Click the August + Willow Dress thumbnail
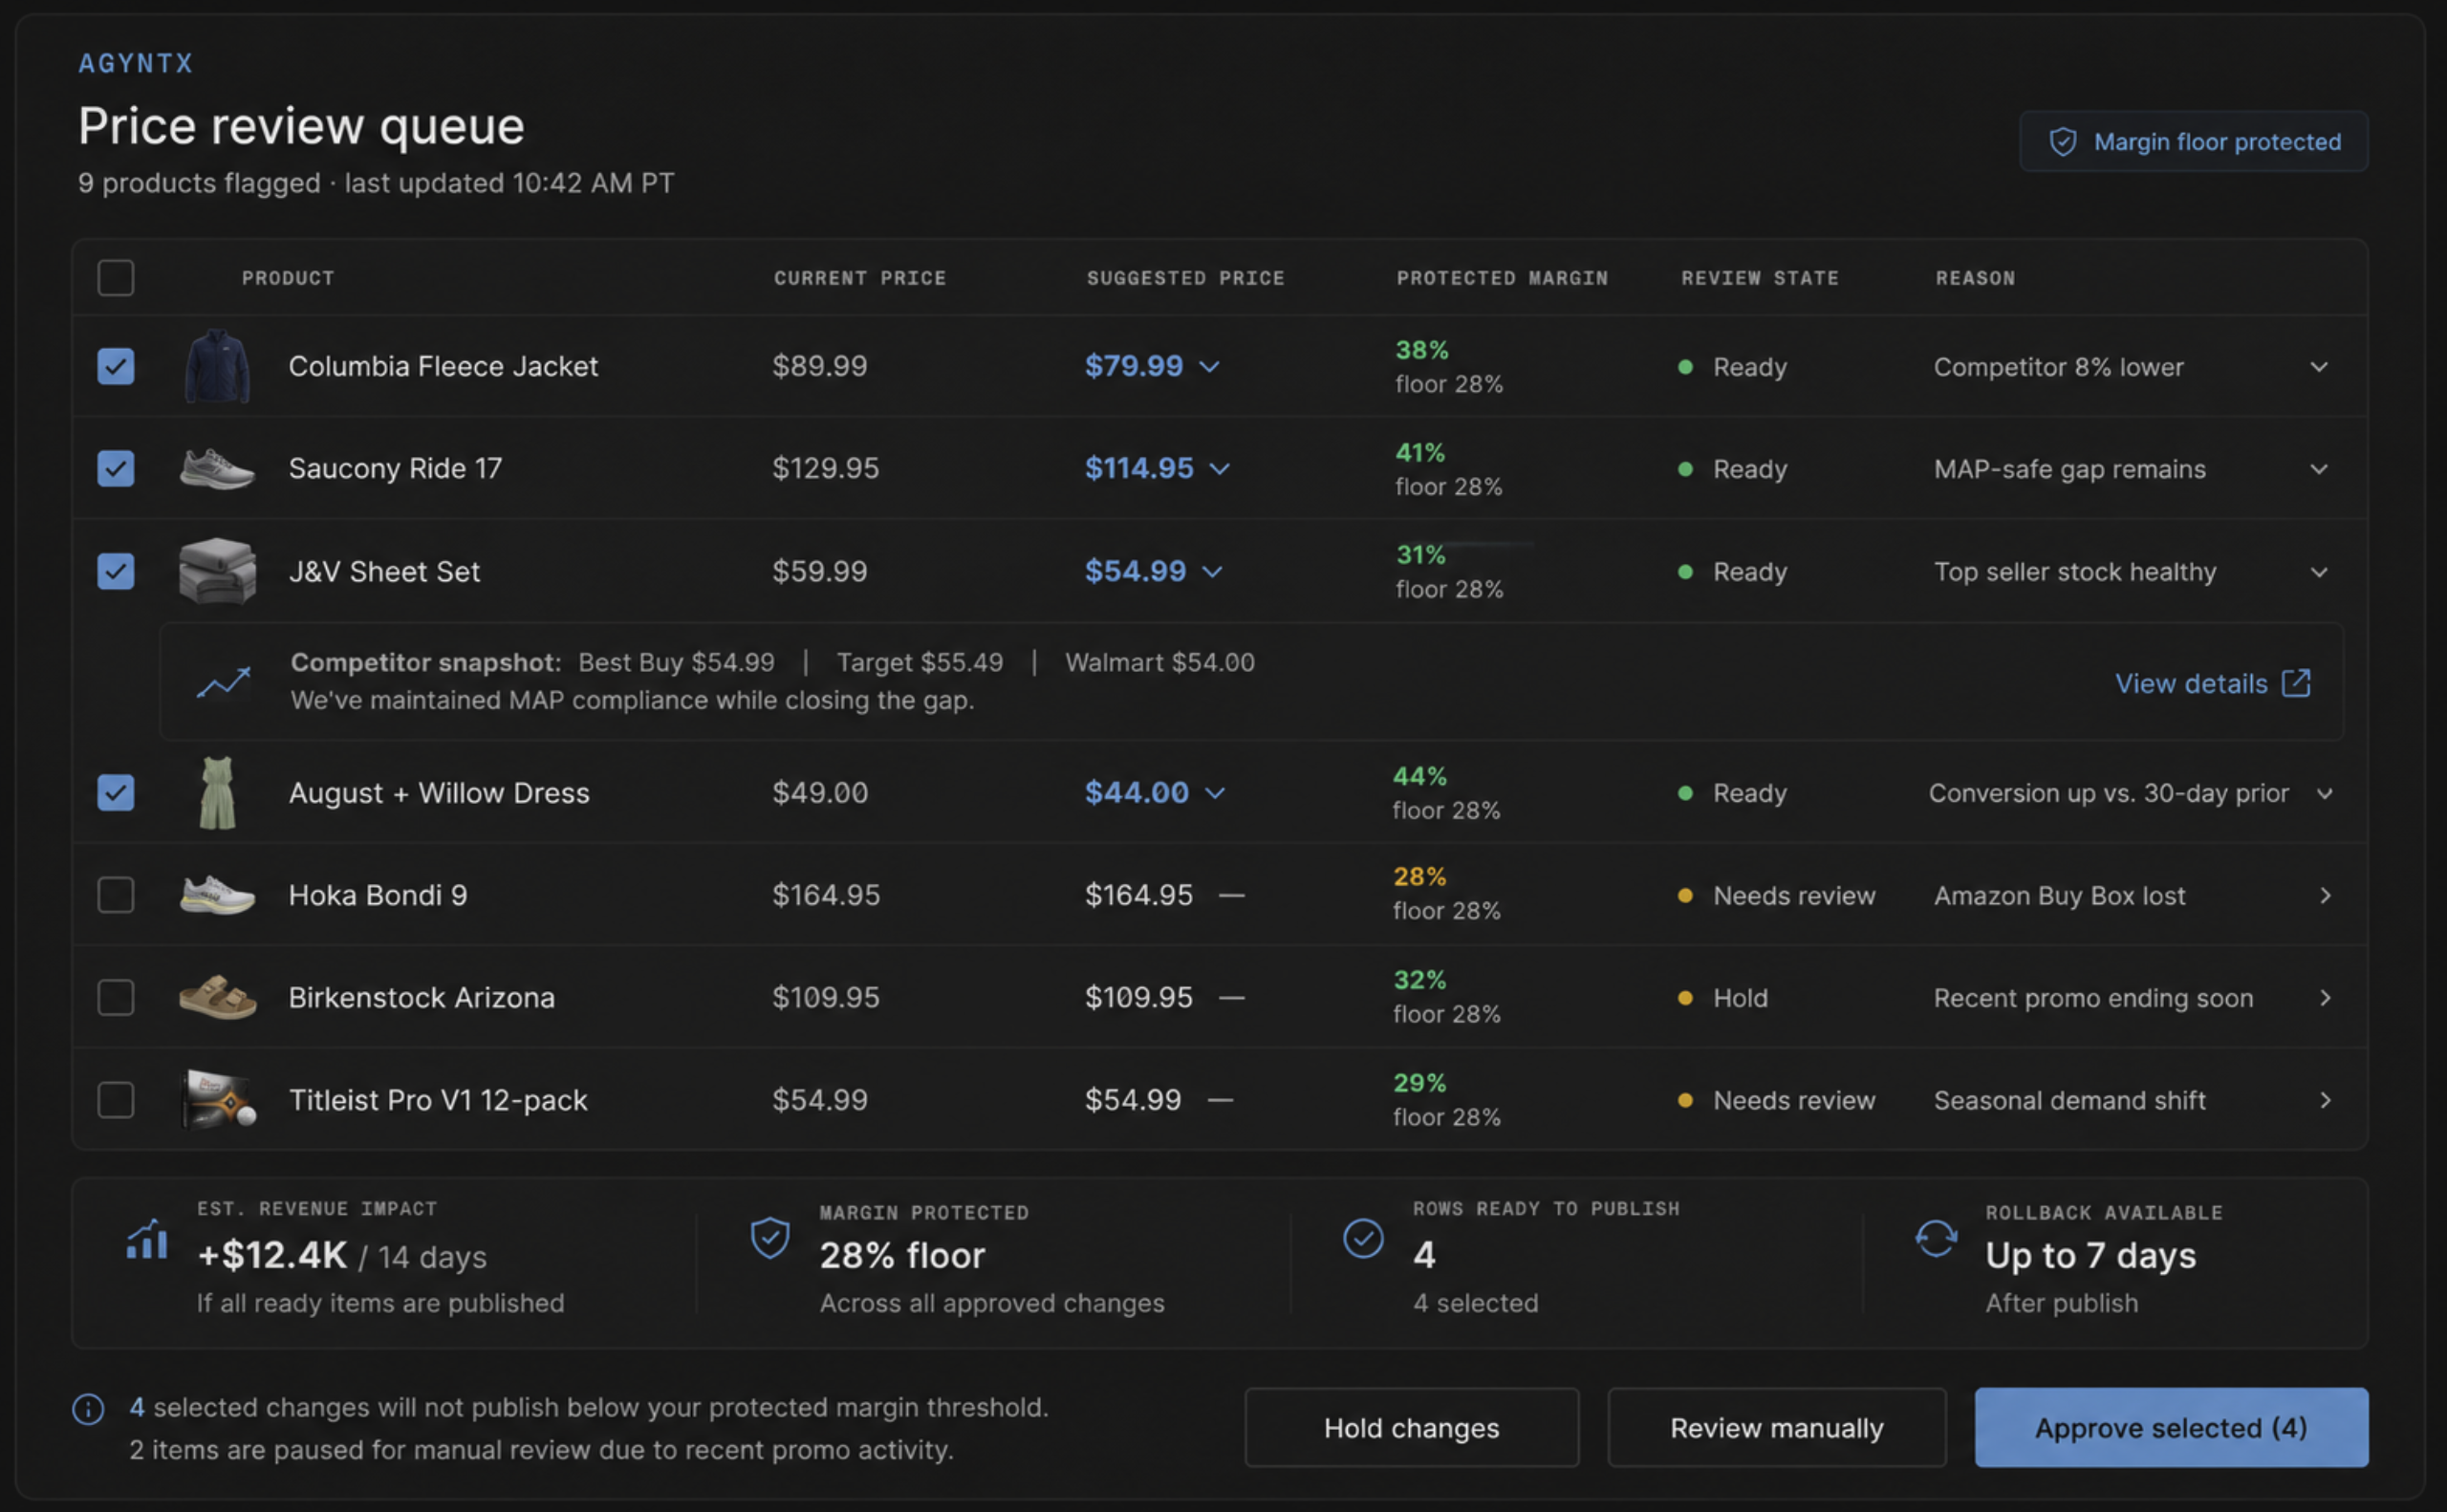Screen dimensions: 2447x1512 click(x=217, y=793)
